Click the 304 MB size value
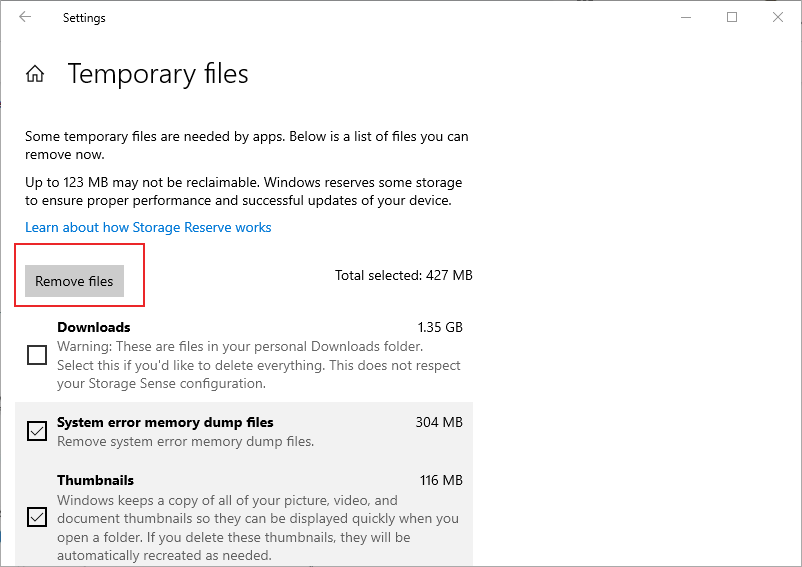 [x=439, y=422]
